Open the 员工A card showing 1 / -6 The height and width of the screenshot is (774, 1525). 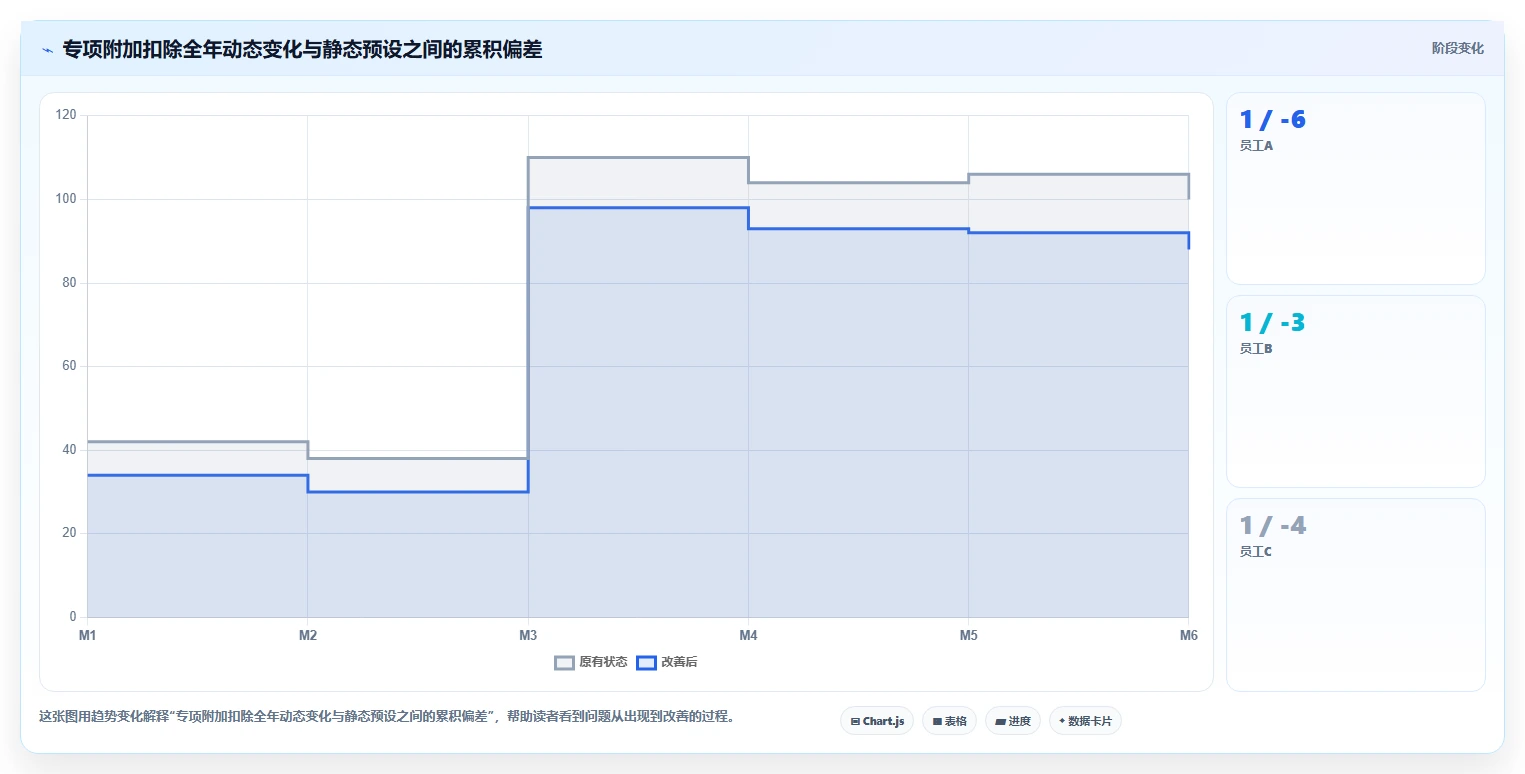1355,189
